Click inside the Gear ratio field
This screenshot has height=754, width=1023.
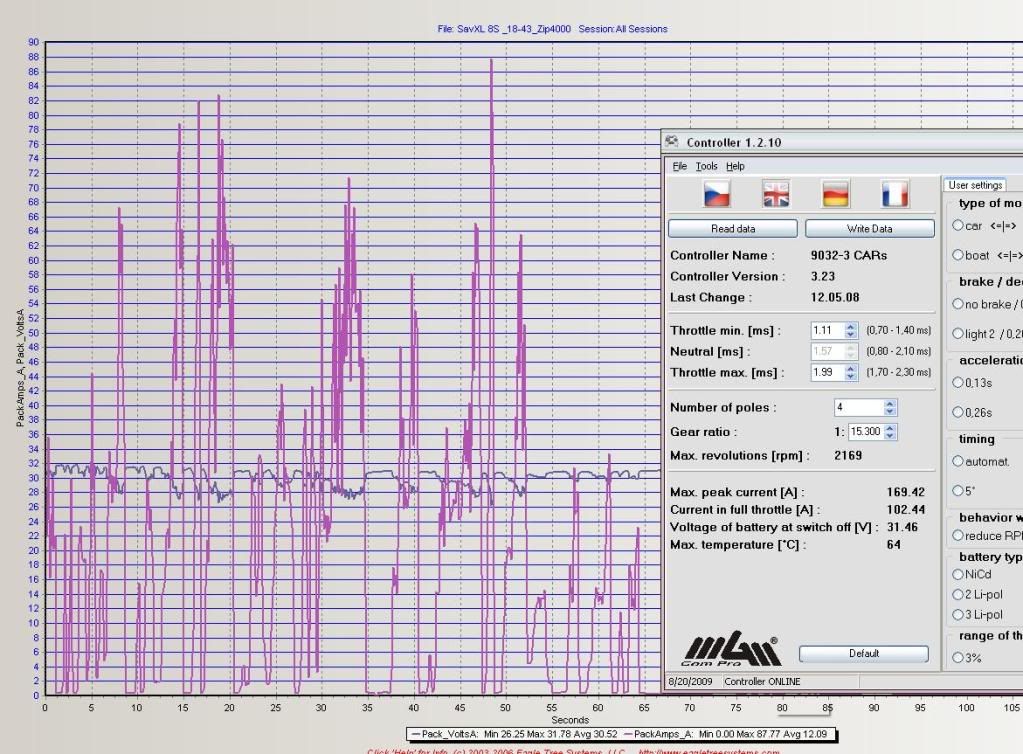865,432
